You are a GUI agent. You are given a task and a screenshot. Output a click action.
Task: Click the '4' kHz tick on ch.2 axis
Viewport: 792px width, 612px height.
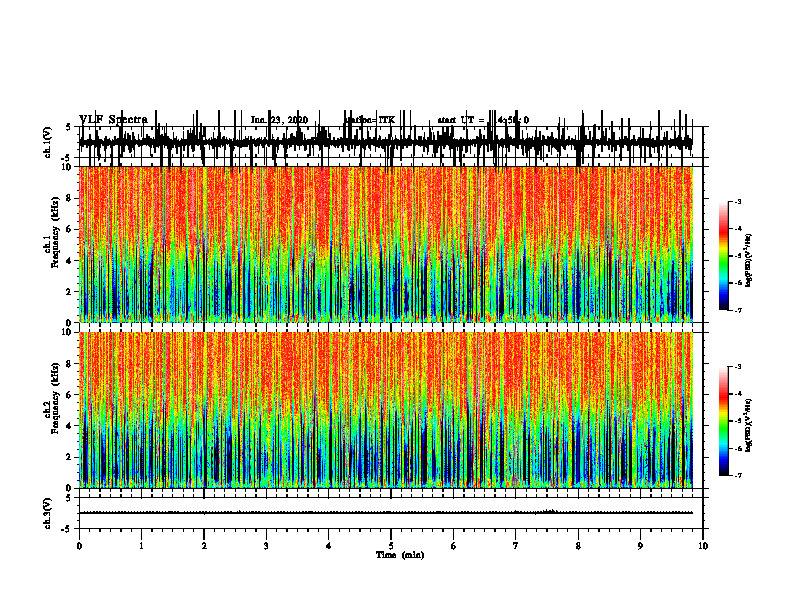[x=70, y=426]
